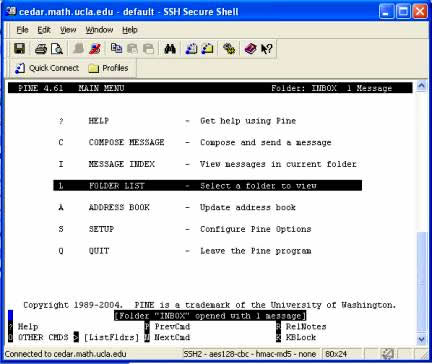This screenshot has width=432, height=364.
Task: Click the COMPOSE MESSAGE line in Pine
Action: tap(195, 142)
